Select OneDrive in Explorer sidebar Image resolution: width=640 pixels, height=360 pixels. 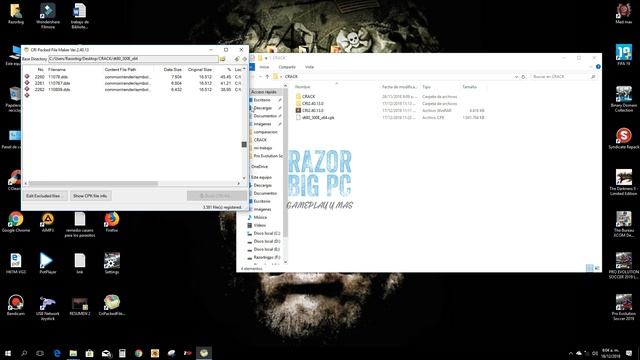[x=259, y=167]
